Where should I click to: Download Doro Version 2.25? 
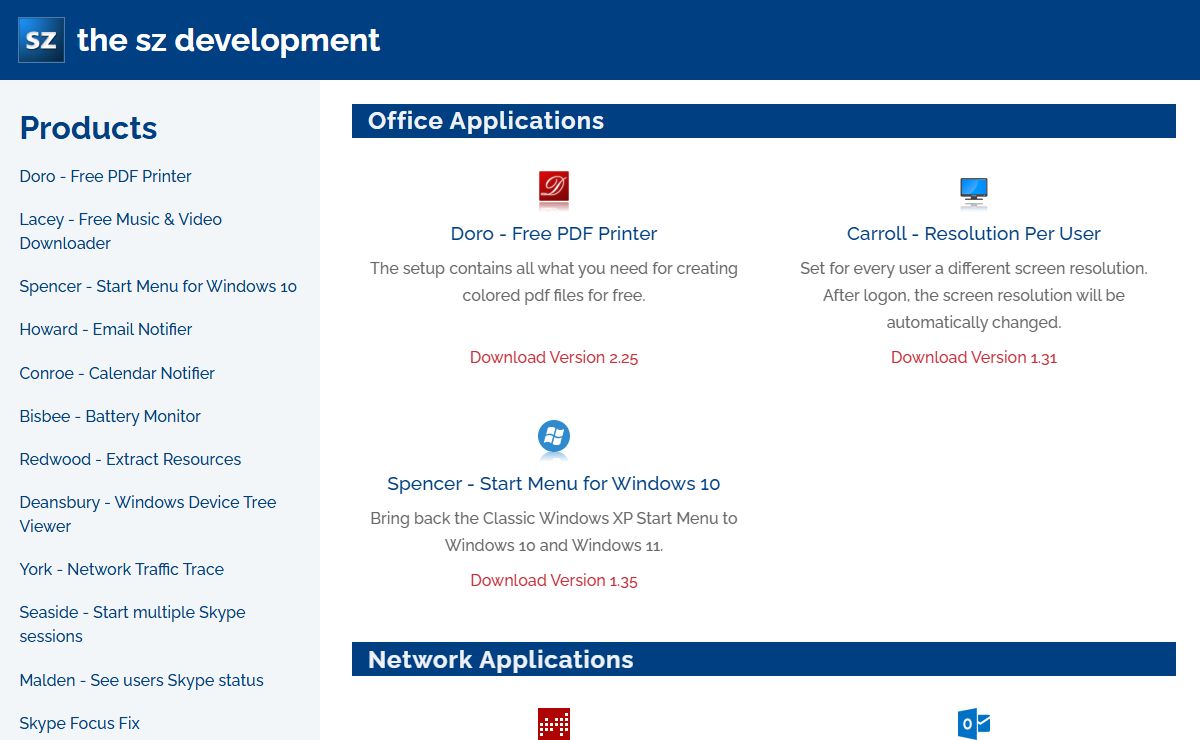click(554, 357)
